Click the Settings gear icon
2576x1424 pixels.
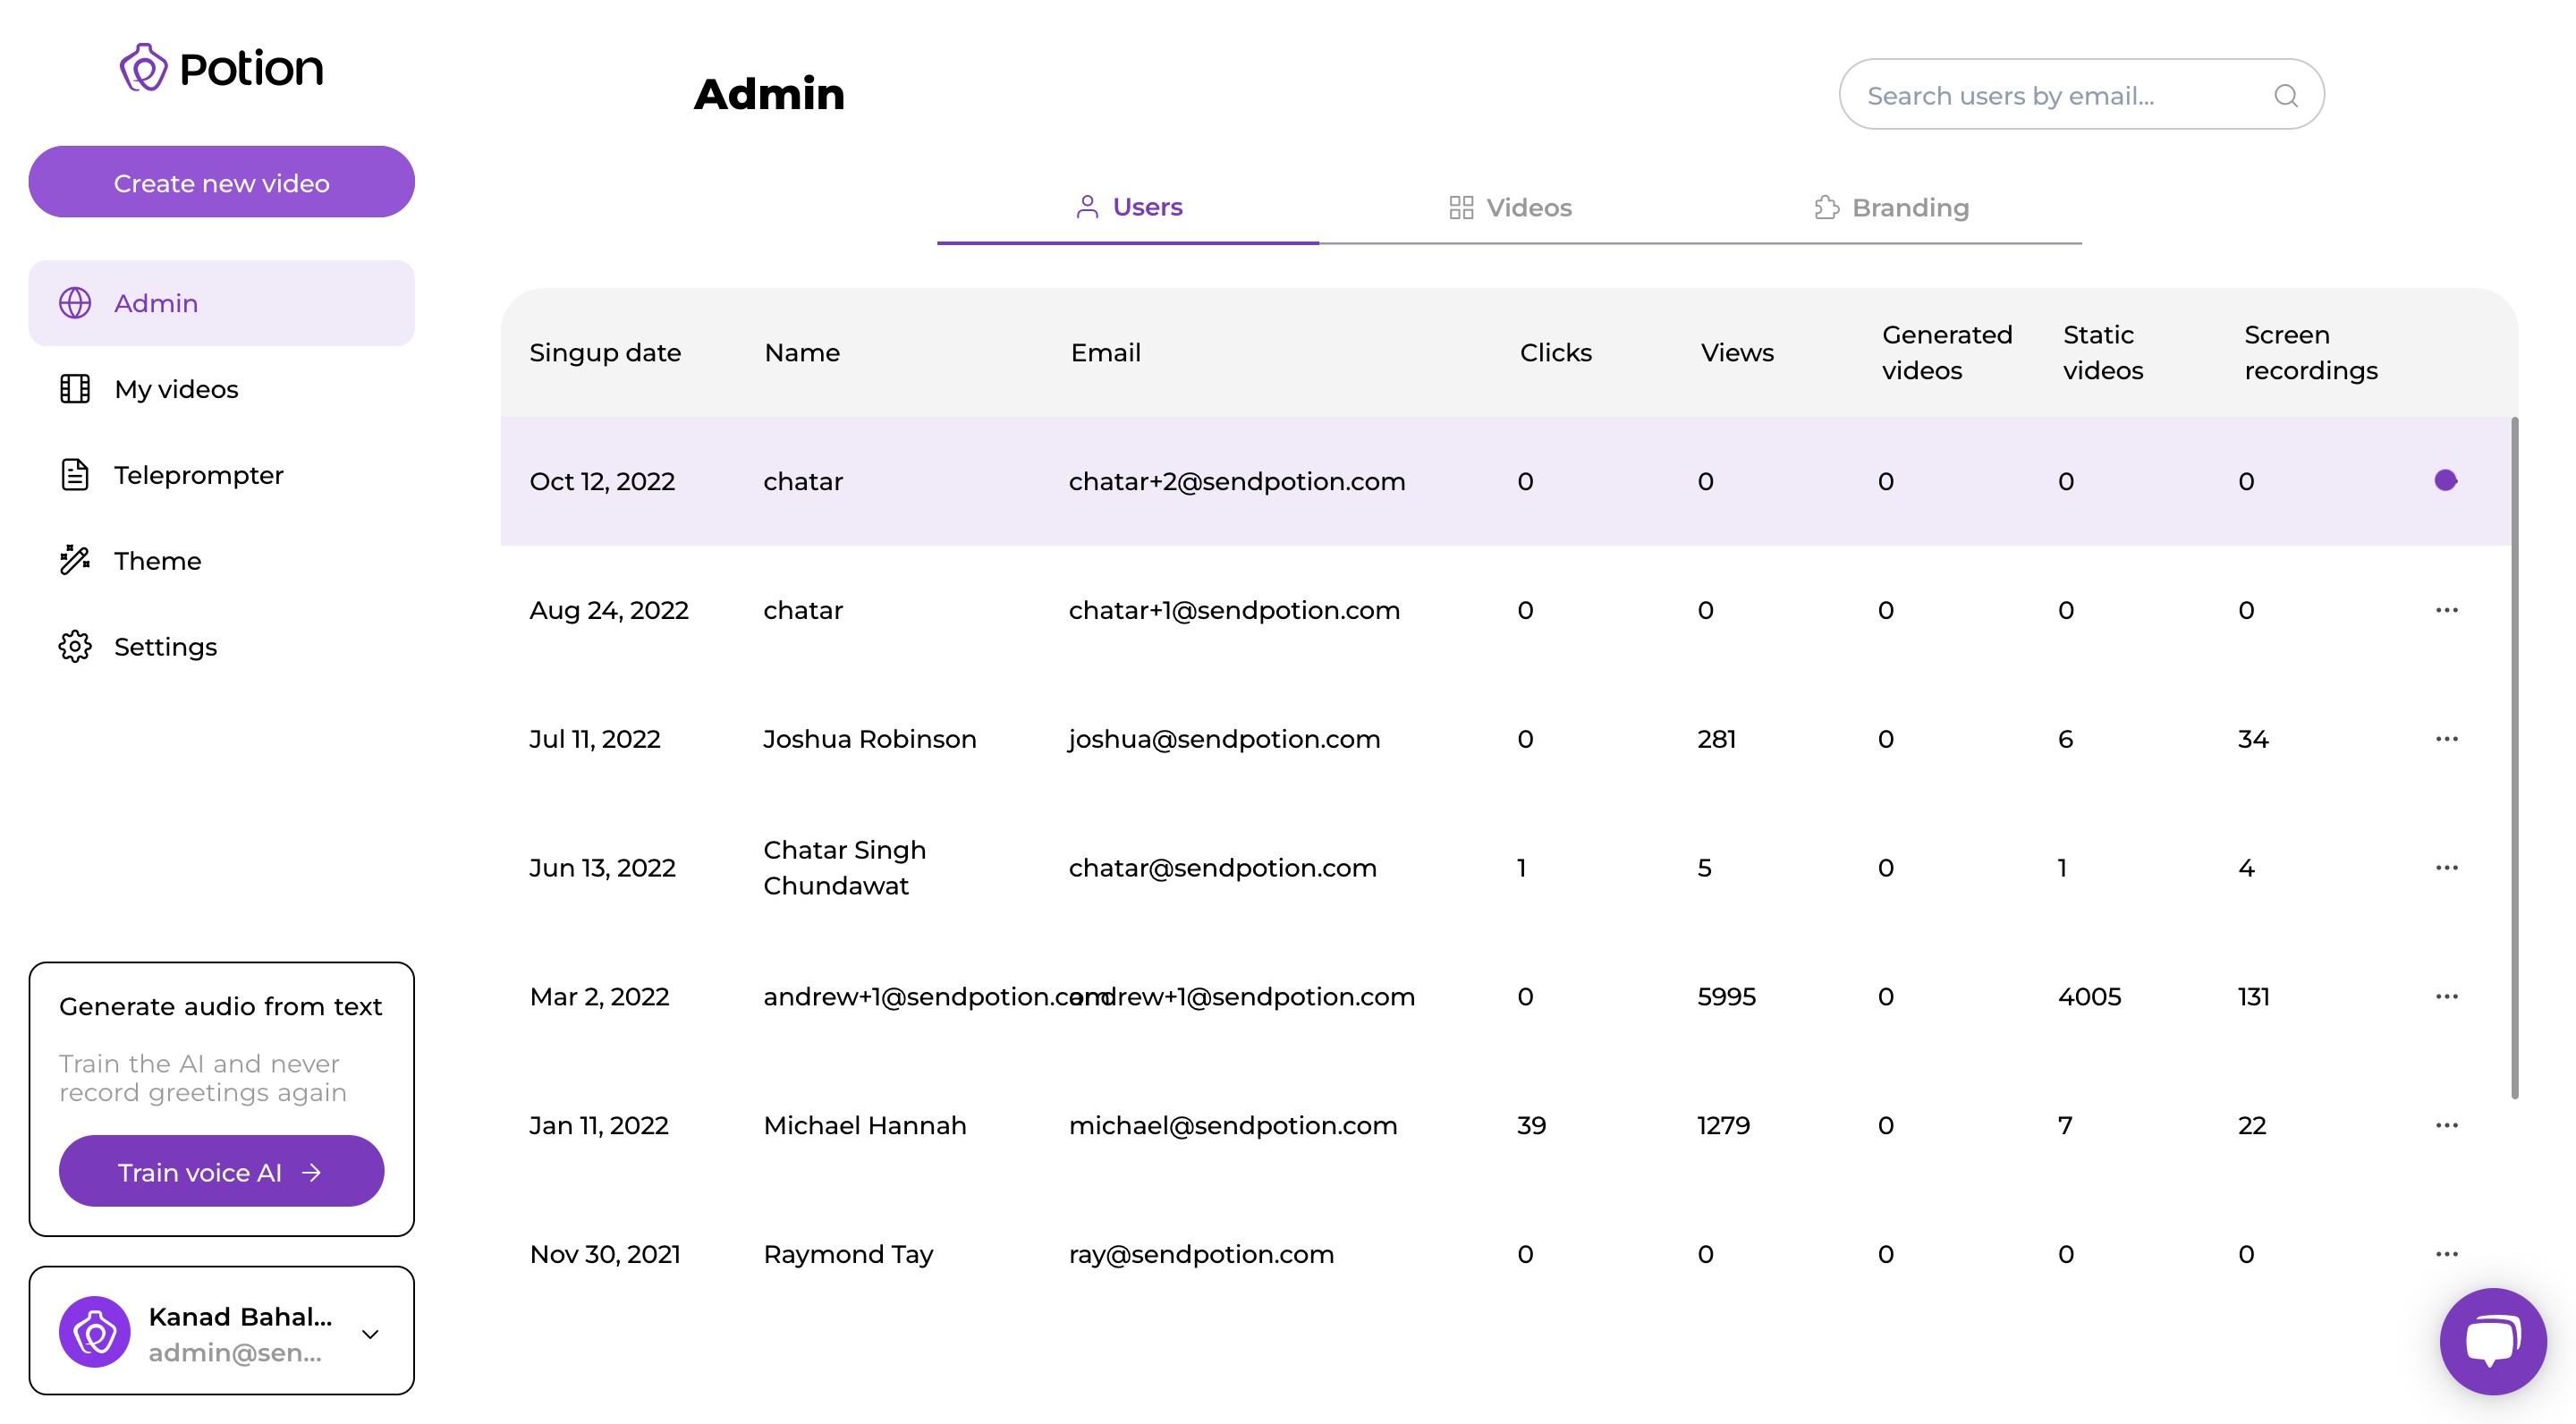(75, 647)
